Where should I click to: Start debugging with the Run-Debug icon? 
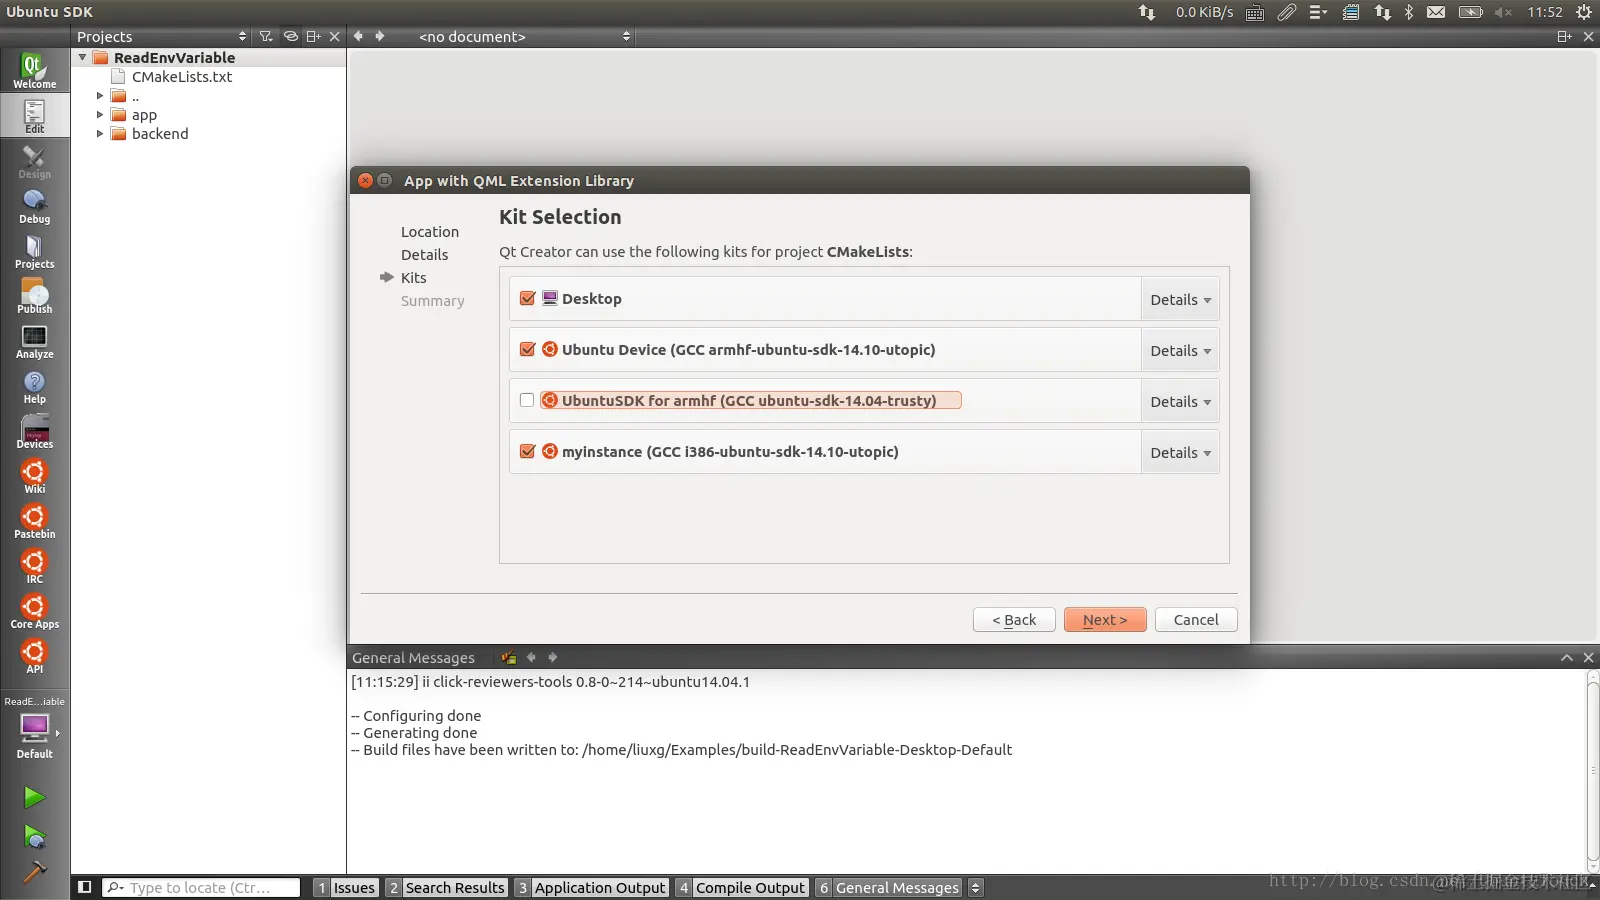point(34,837)
